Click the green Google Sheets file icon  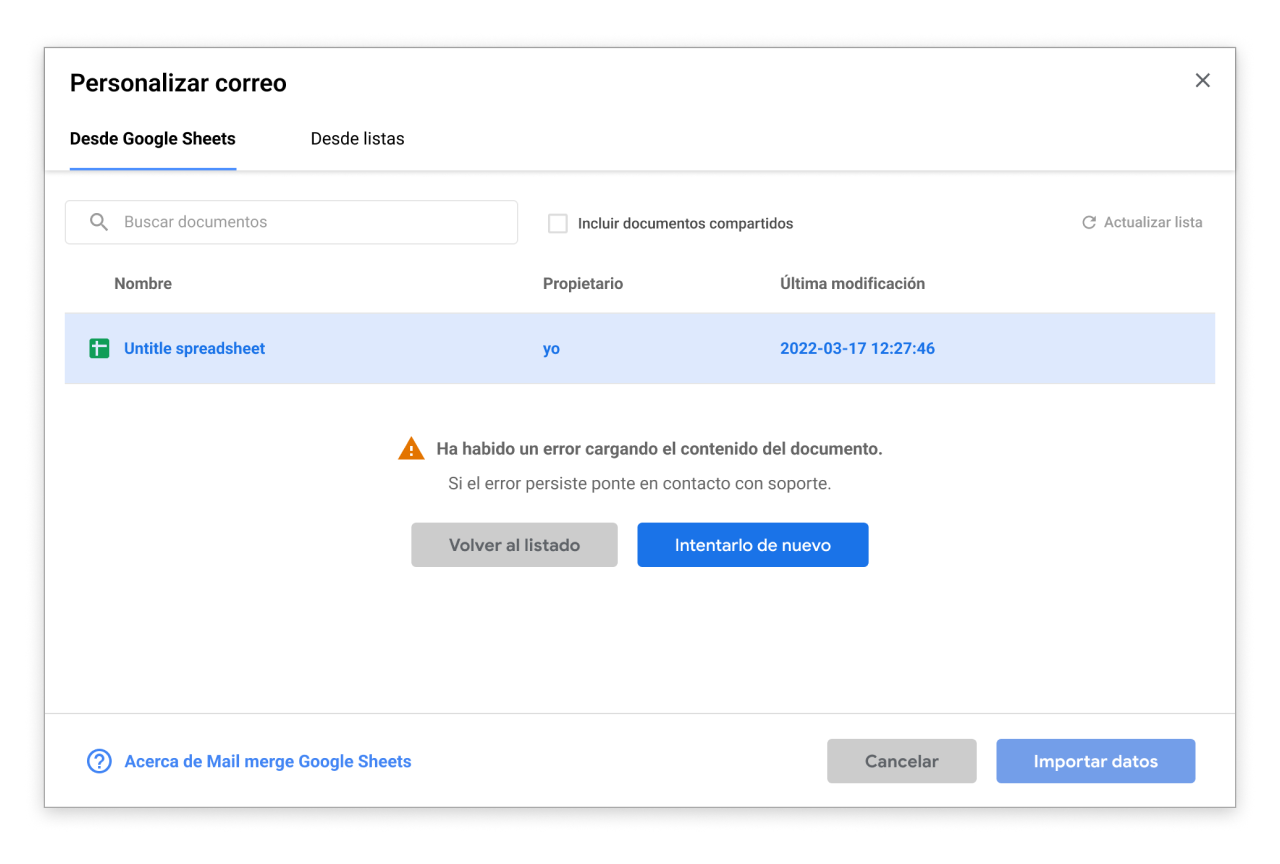point(98,348)
